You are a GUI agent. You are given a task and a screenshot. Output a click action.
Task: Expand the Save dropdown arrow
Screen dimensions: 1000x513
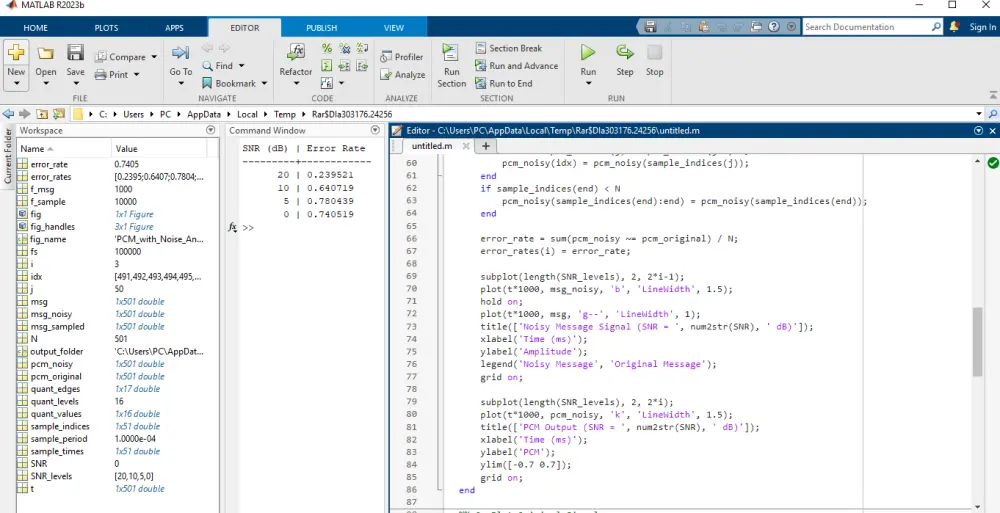(x=75, y=84)
